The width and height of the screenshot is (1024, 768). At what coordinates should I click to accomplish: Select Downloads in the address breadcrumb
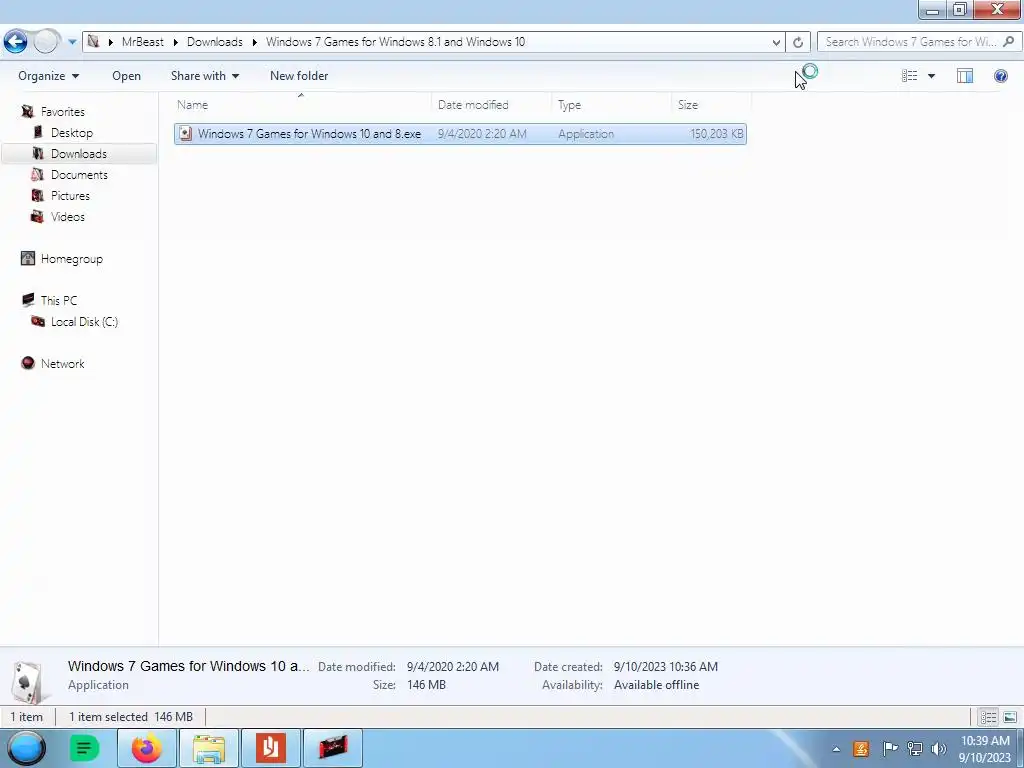click(x=214, y=42)
